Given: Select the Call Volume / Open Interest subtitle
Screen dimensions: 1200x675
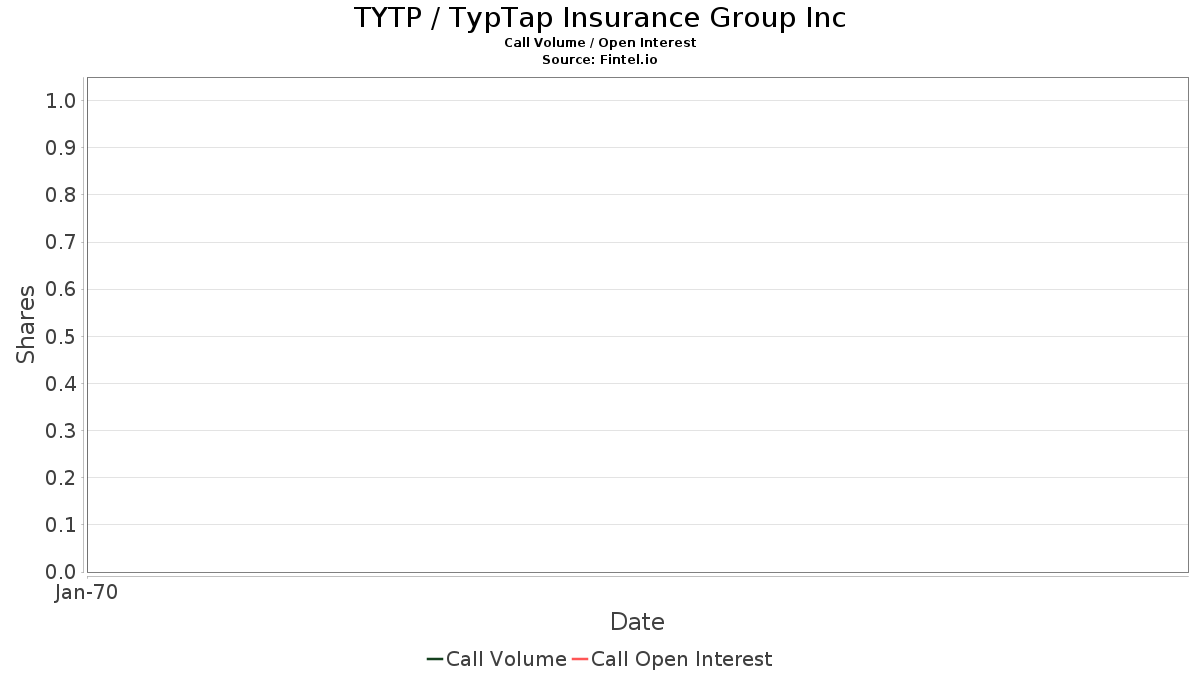Looking at the screenshot, I should click(600, 43).
